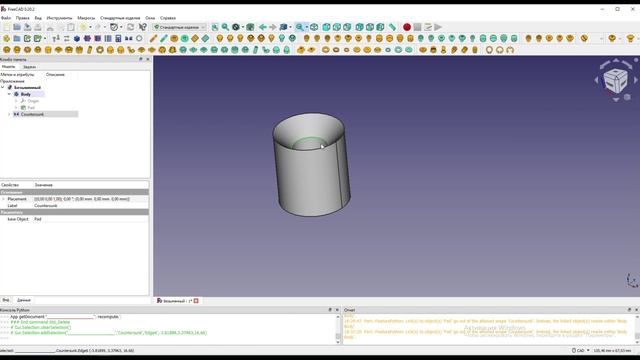Open the Инструменты menu
The height and width of the screenshot is (360, 640).
[x=59, y=18]
